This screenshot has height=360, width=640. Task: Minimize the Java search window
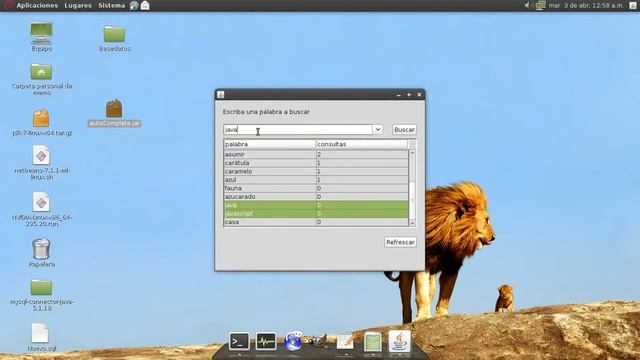[399, 95]
